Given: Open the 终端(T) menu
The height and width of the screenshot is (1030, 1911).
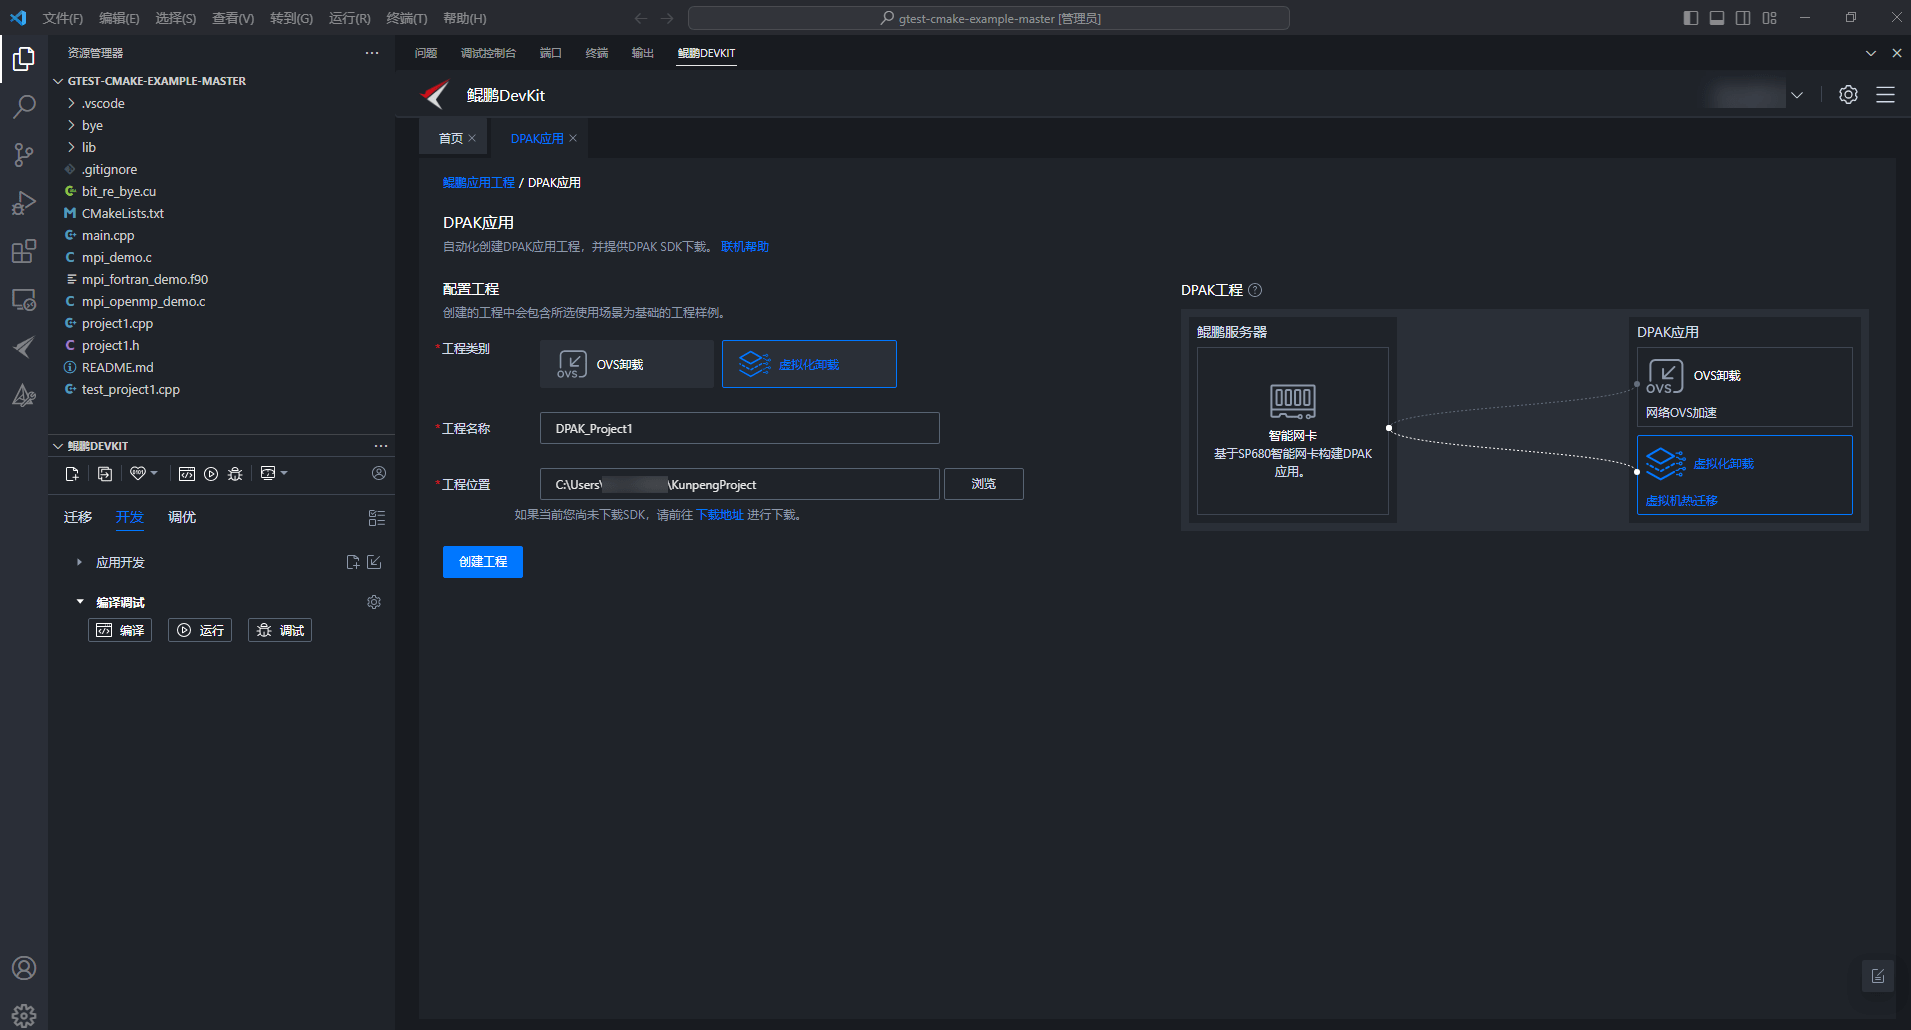Looking at the screenshot, I should (x=407, y=18).
